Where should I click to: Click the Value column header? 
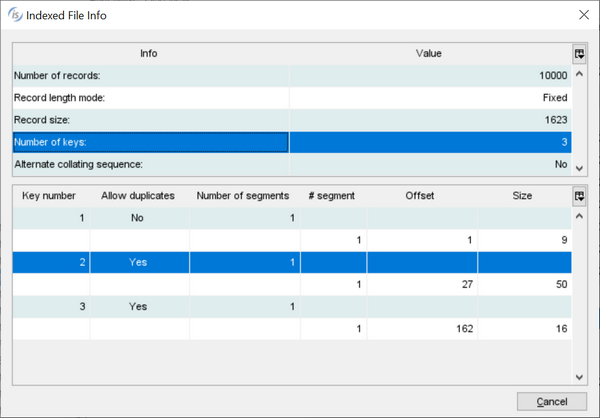tap(429, 54)
